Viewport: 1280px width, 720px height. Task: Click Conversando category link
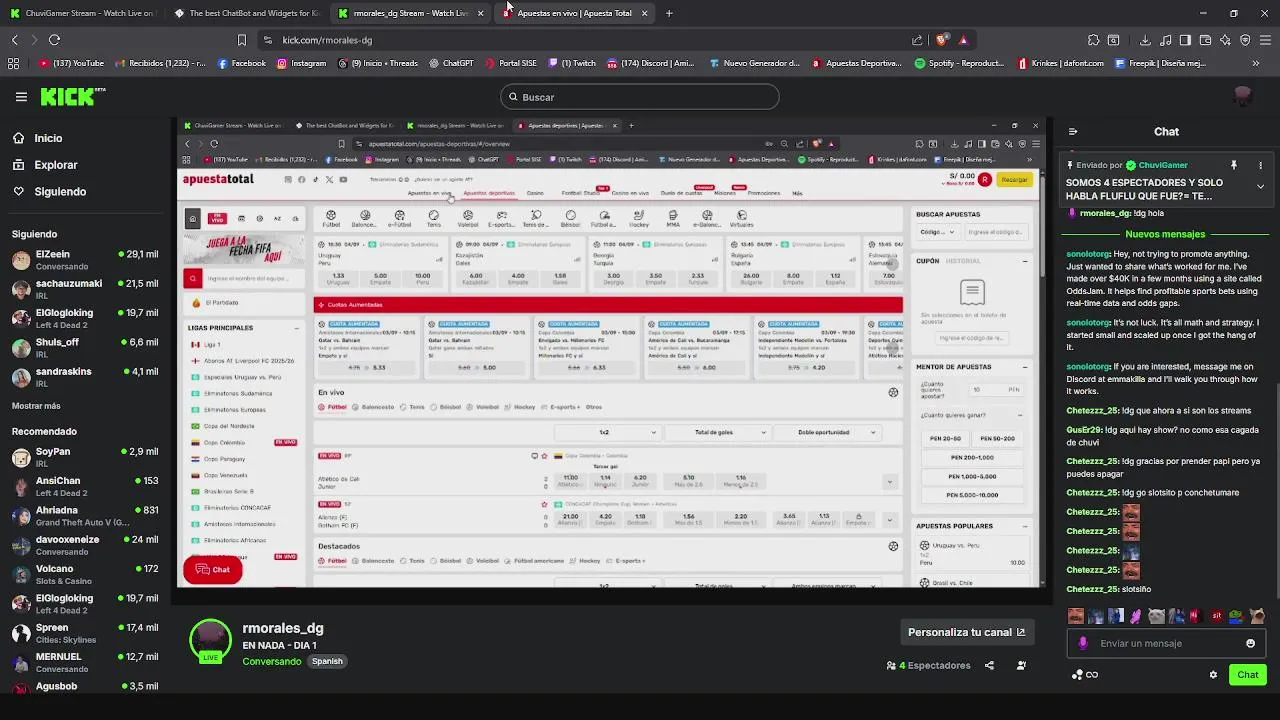271,661
